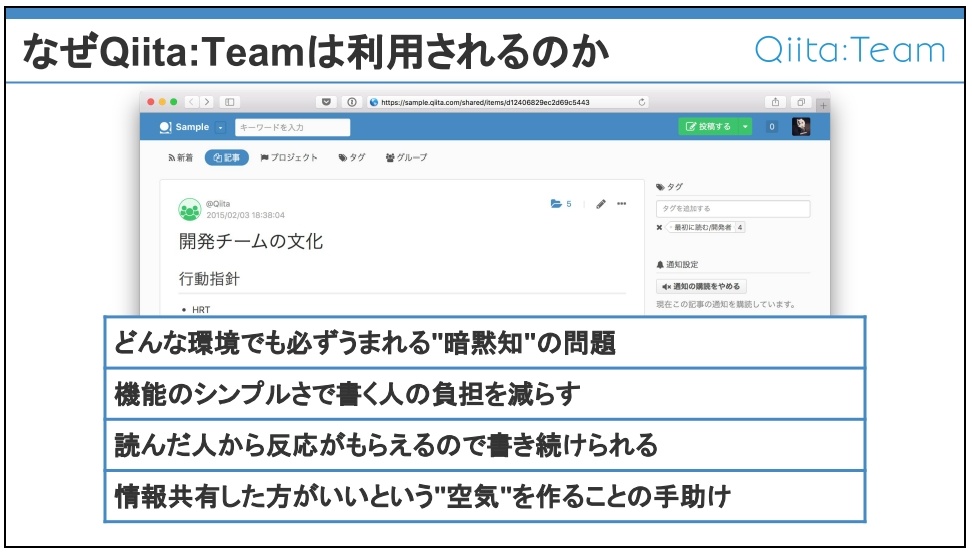Click the 開発チームの文化 article title
Screen dimensions: 972x554
[x=251, y=241]
